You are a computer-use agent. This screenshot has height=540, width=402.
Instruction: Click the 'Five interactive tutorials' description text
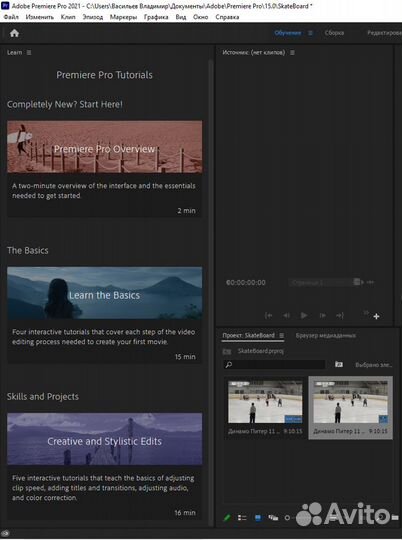[x=103, y=488]
